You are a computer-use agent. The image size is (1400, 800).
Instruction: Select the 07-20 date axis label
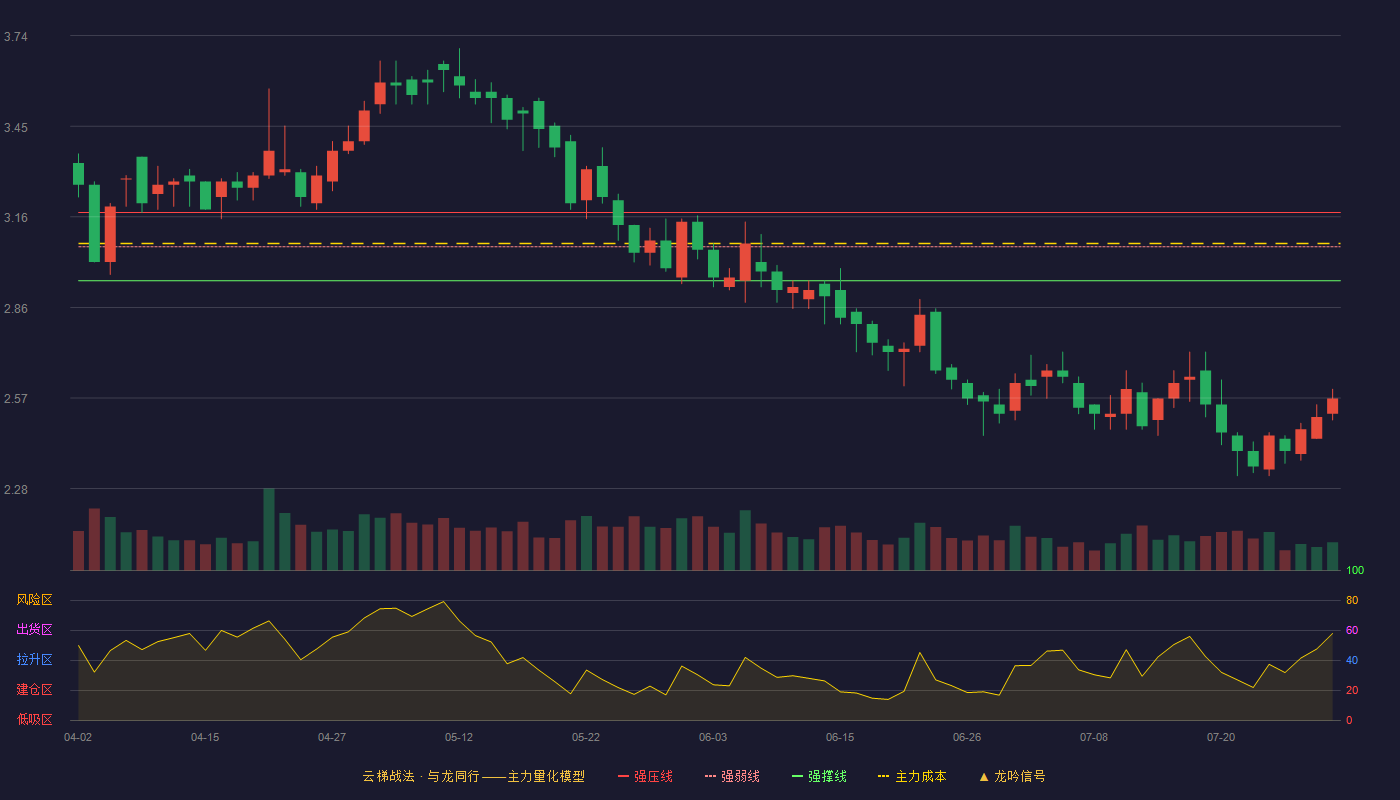(1221, 737)
